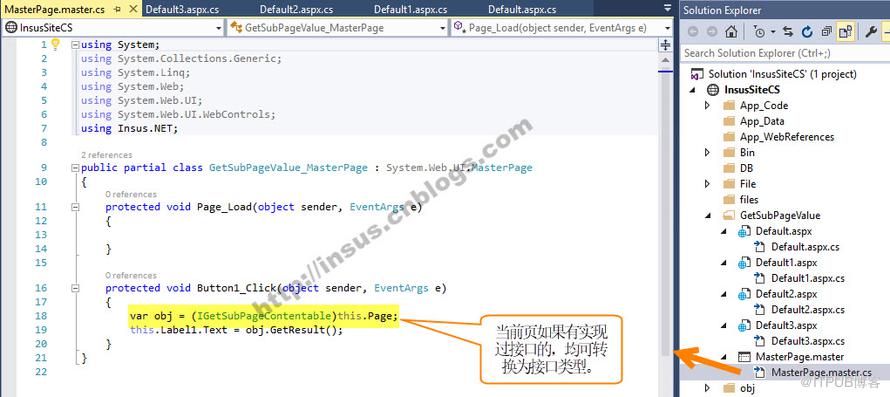Image resolution: width=890 pixels, height=397 pixels.
Task: Collapse the GetSubPageValue folder node
Action: tap(708, 216)
